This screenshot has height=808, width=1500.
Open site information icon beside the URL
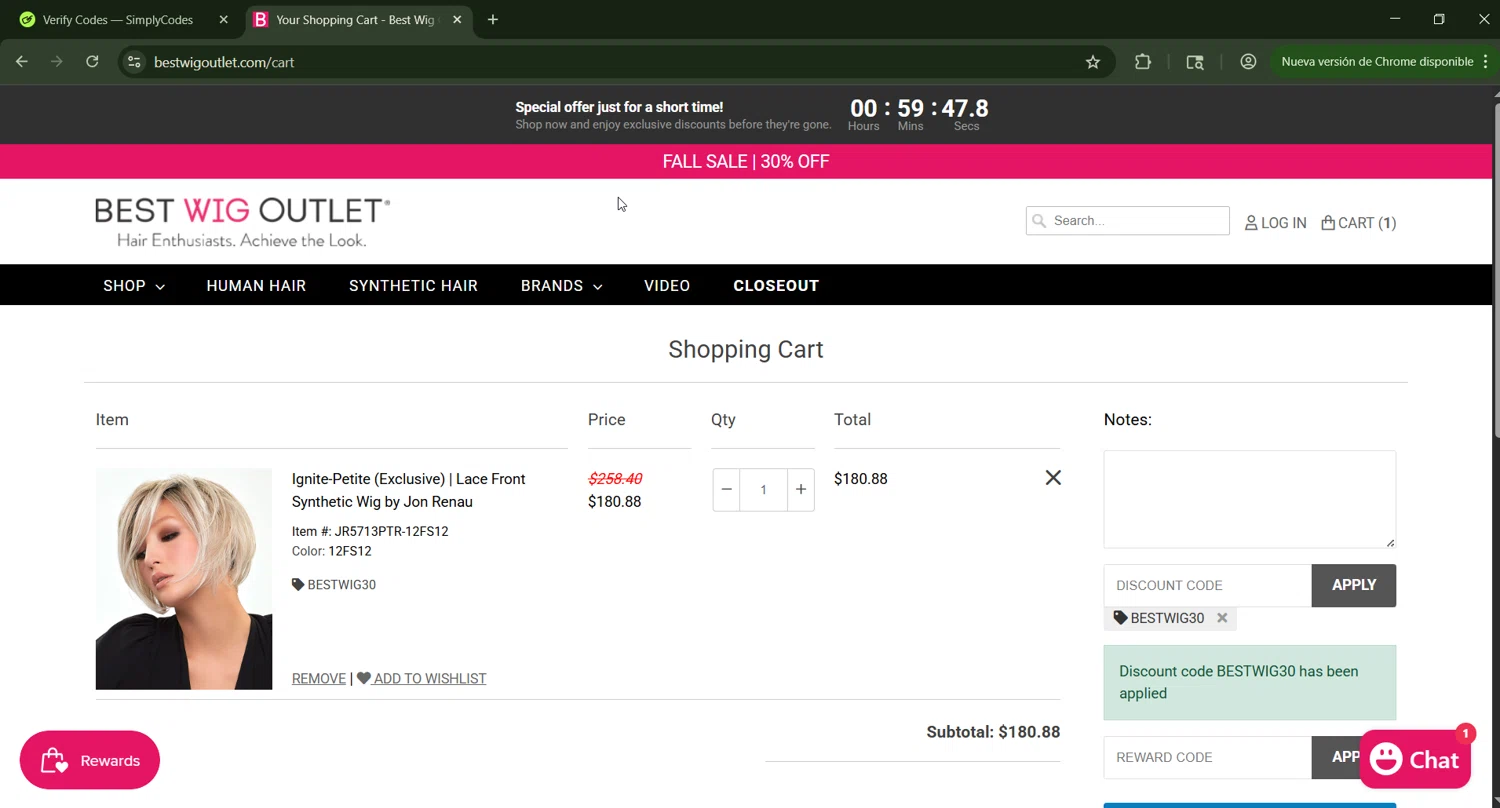tap(134, 62)
